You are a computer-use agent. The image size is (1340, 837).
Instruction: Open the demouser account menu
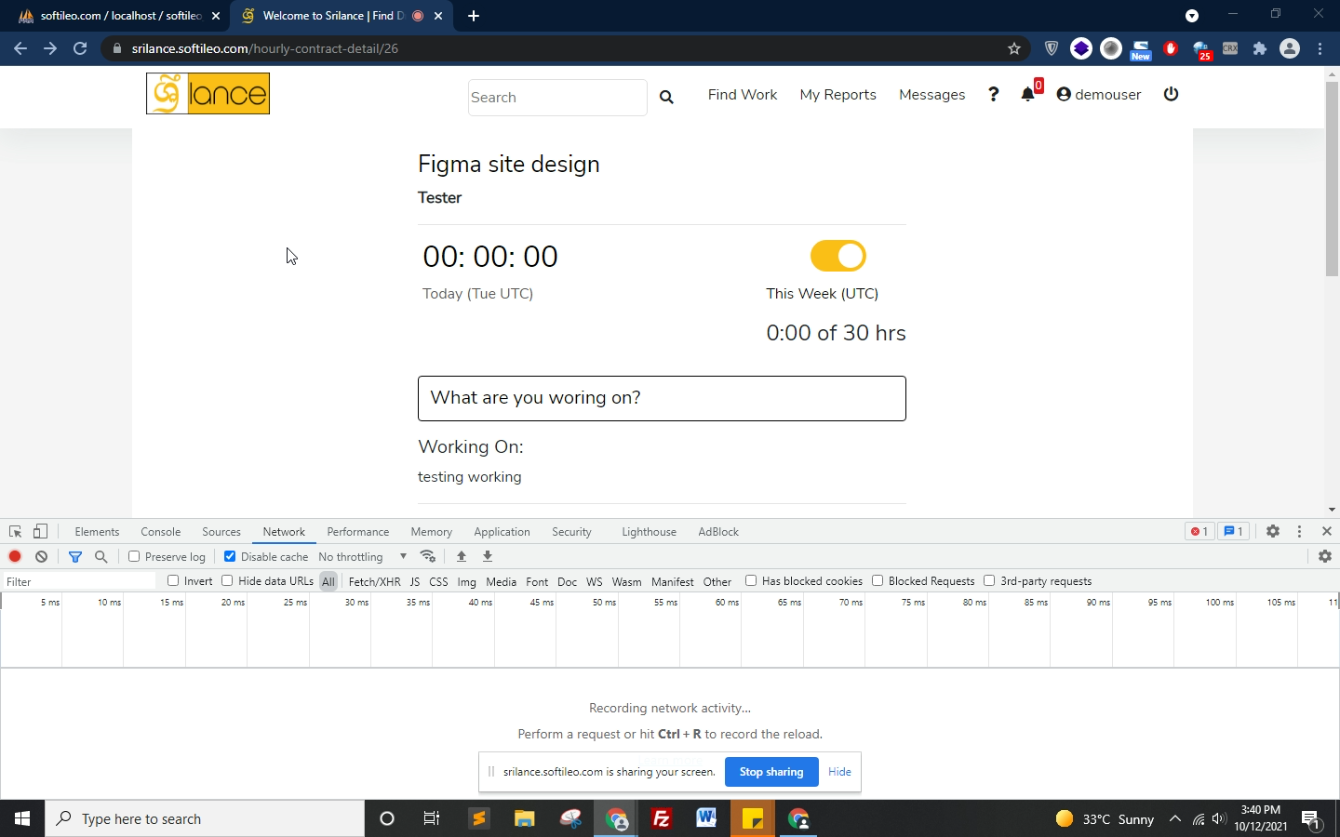pos(1098,95)
